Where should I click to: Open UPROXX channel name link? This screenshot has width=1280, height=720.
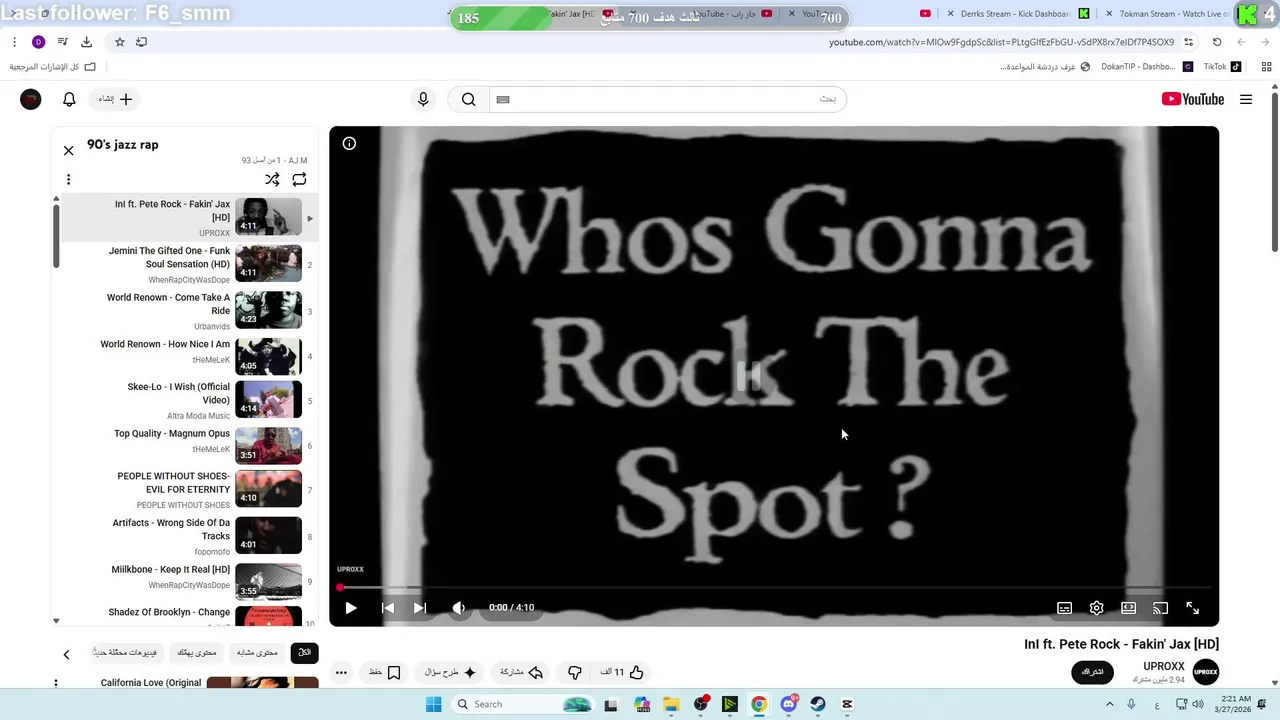pos(1164,666)
